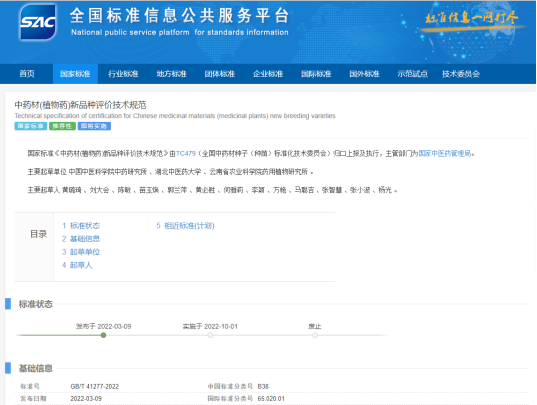
Task: Click the Chinese title 中药材(植物药)新品种评价技术规范
Action: 80,105
